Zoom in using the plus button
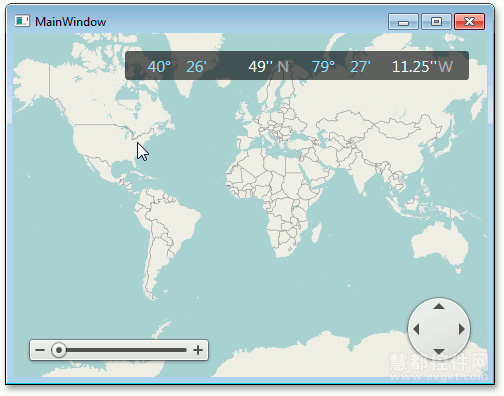 (x=198, y=350)
